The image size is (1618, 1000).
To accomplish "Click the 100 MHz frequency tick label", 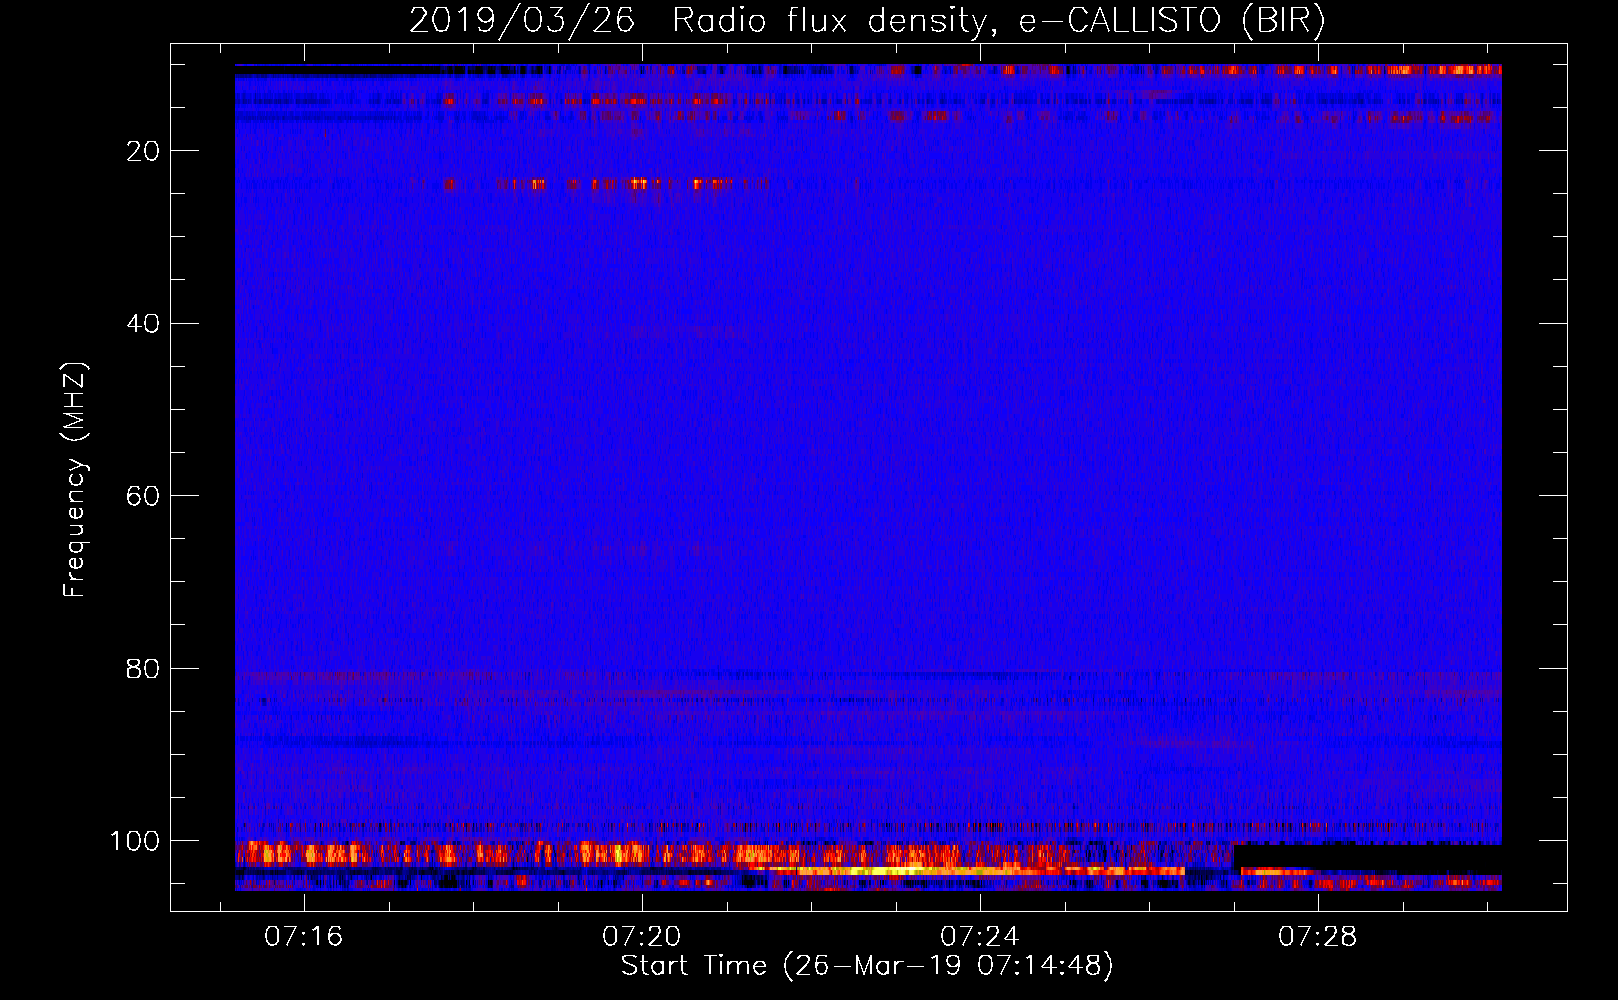I will 134,841.
